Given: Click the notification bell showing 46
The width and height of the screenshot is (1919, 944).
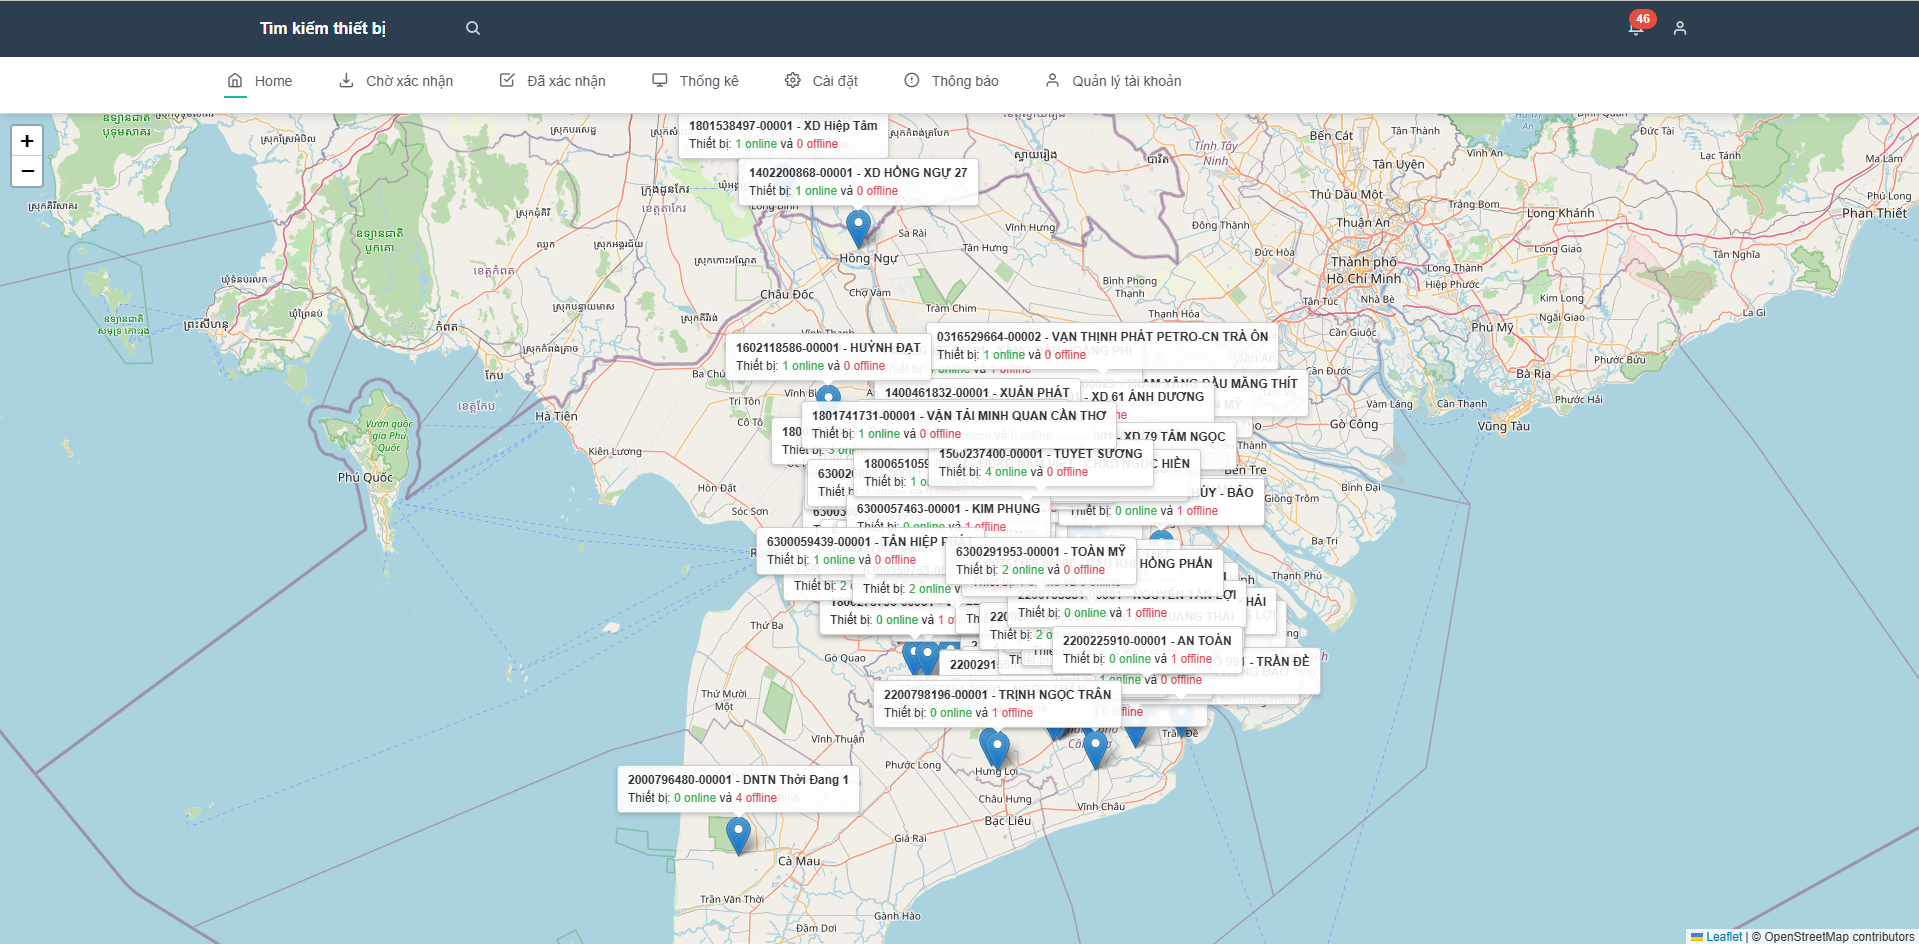Looking at the screenshot, I should click(x=1637, y=28).
